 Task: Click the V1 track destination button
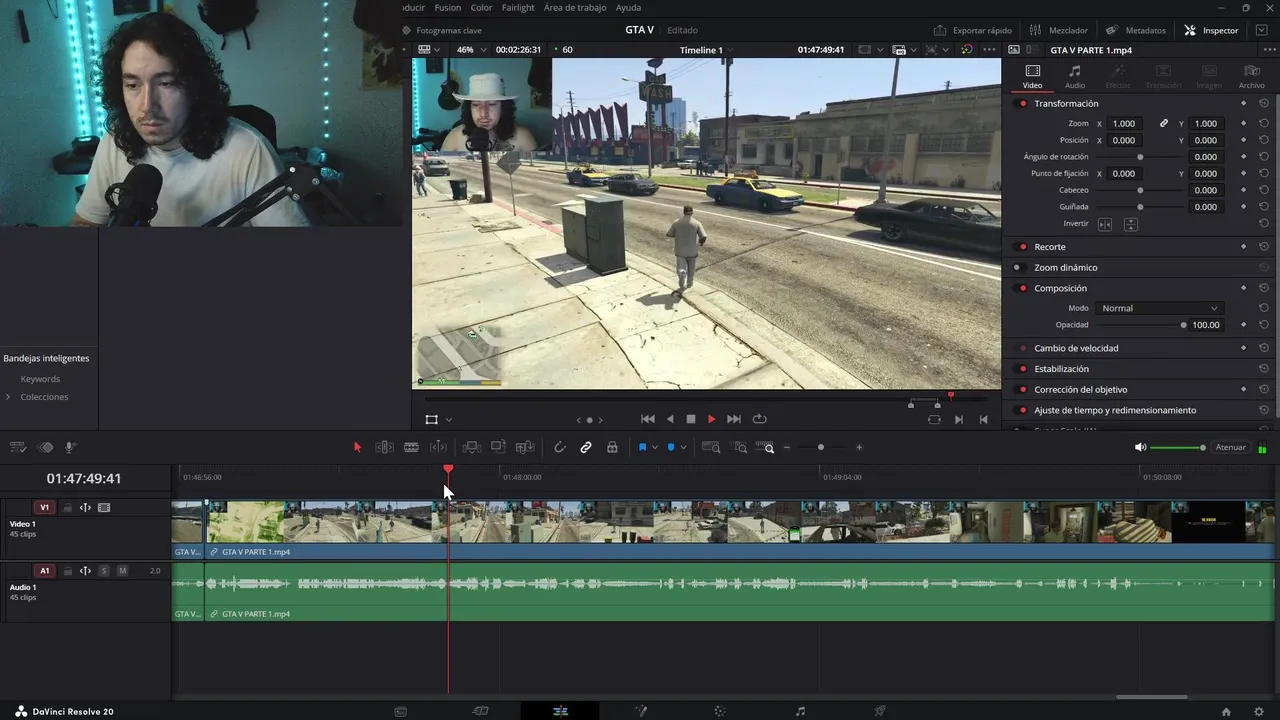click(44, 508)
